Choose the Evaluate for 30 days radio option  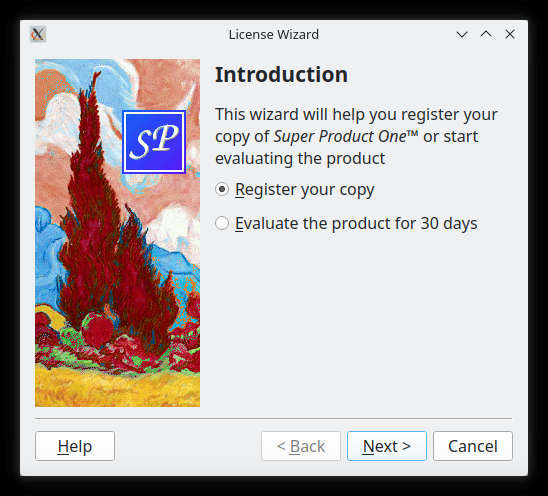click(x=222, y=223)
